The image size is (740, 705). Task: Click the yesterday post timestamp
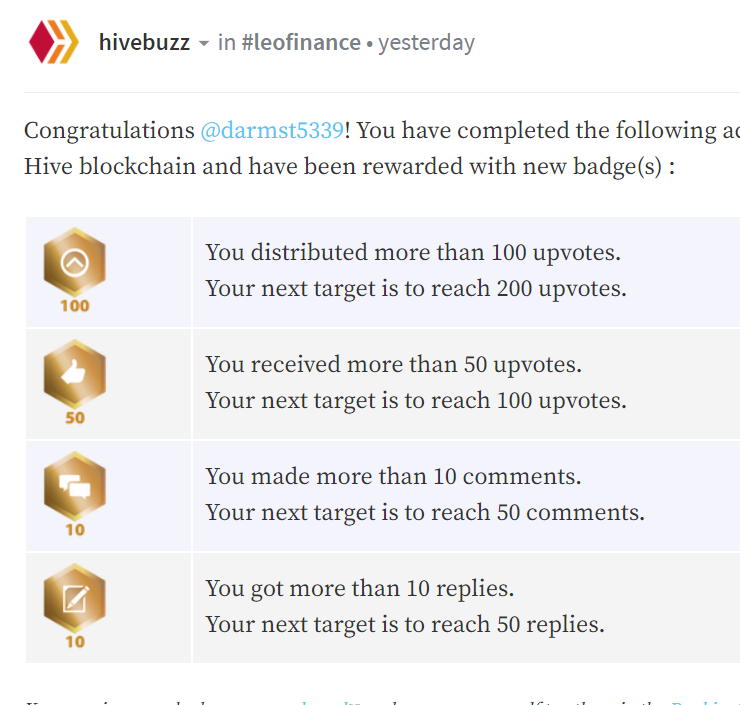[426, 43]
